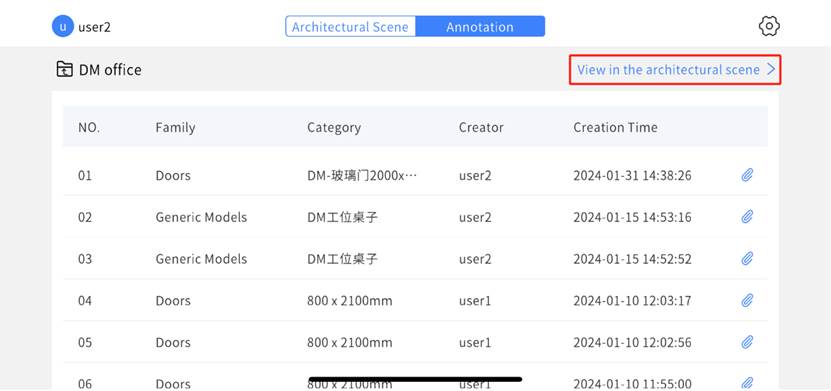Click the Category column header
This screenshot has width=831, height=391.
pos(334,127)
